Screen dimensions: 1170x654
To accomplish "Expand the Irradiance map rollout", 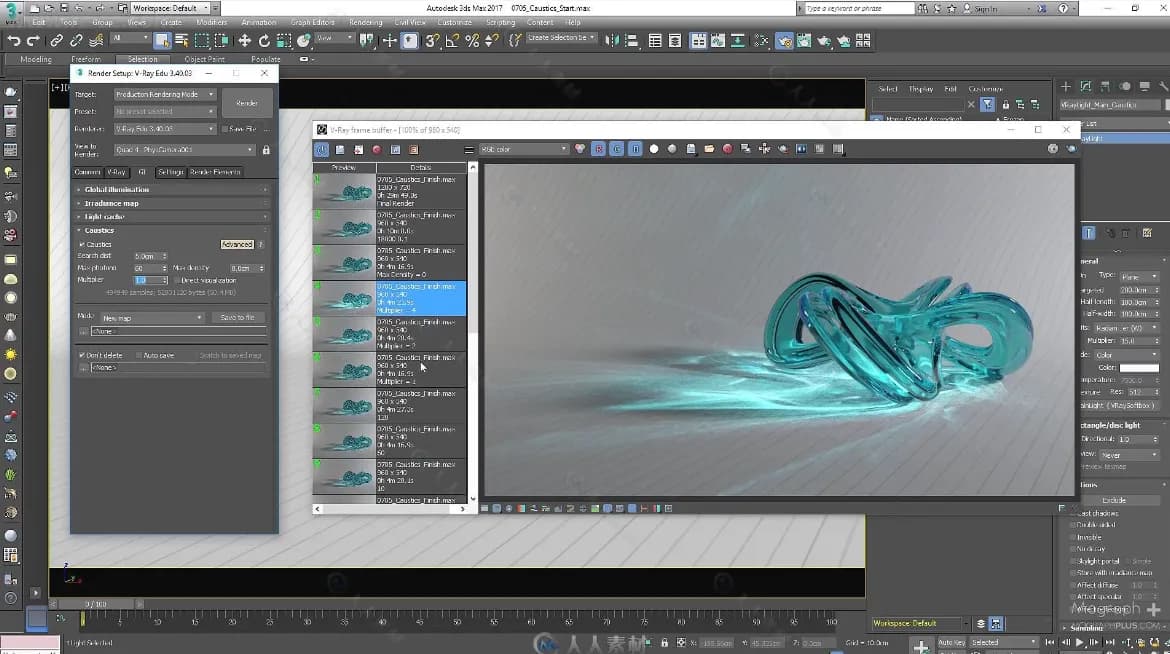I will pos(172,203).
